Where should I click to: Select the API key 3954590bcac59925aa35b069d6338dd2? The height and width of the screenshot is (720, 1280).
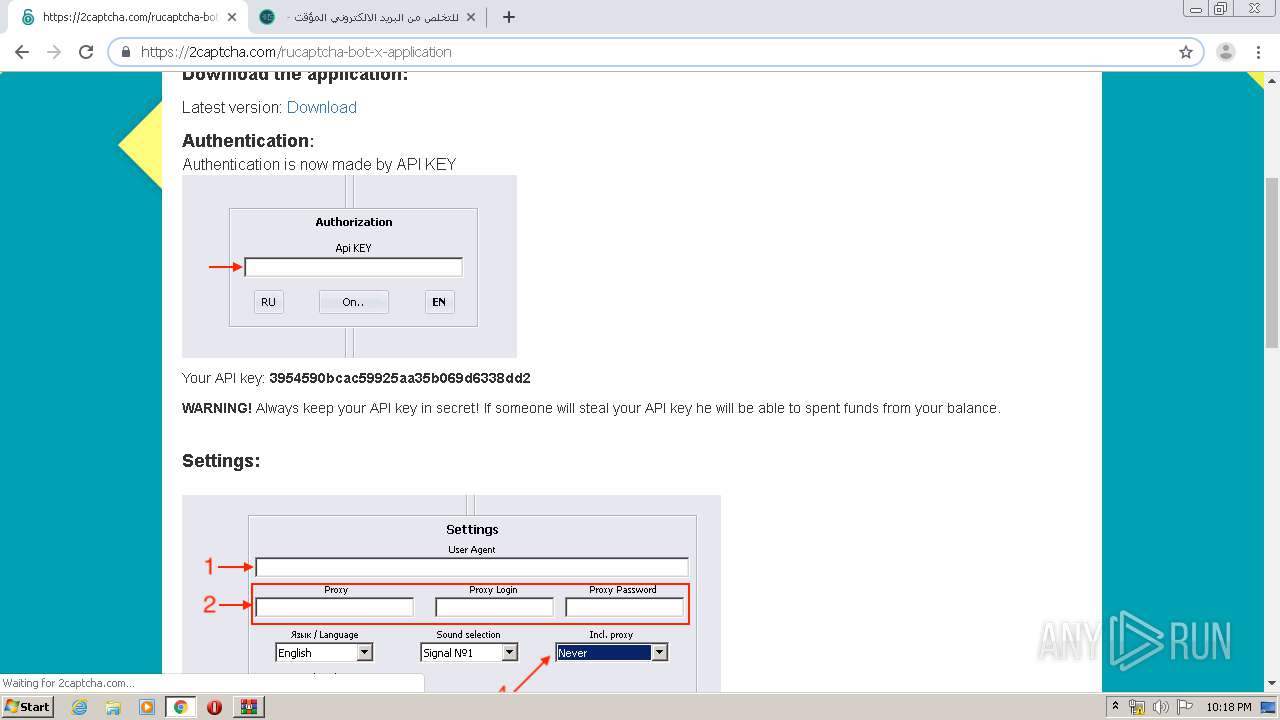click(400, 378)
